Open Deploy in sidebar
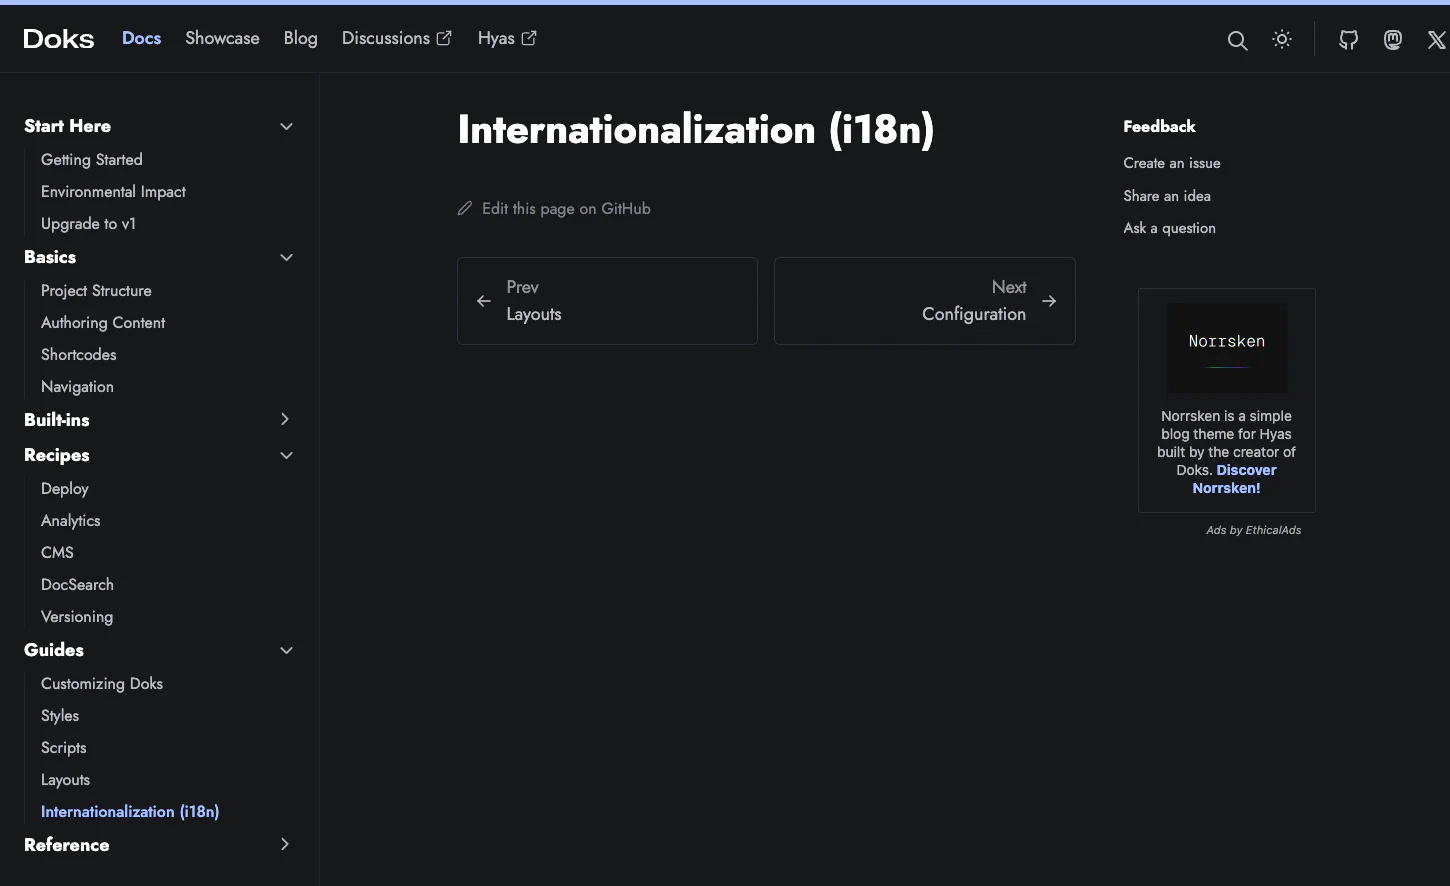Screen dimensions: 1450x886 point(65,488)
